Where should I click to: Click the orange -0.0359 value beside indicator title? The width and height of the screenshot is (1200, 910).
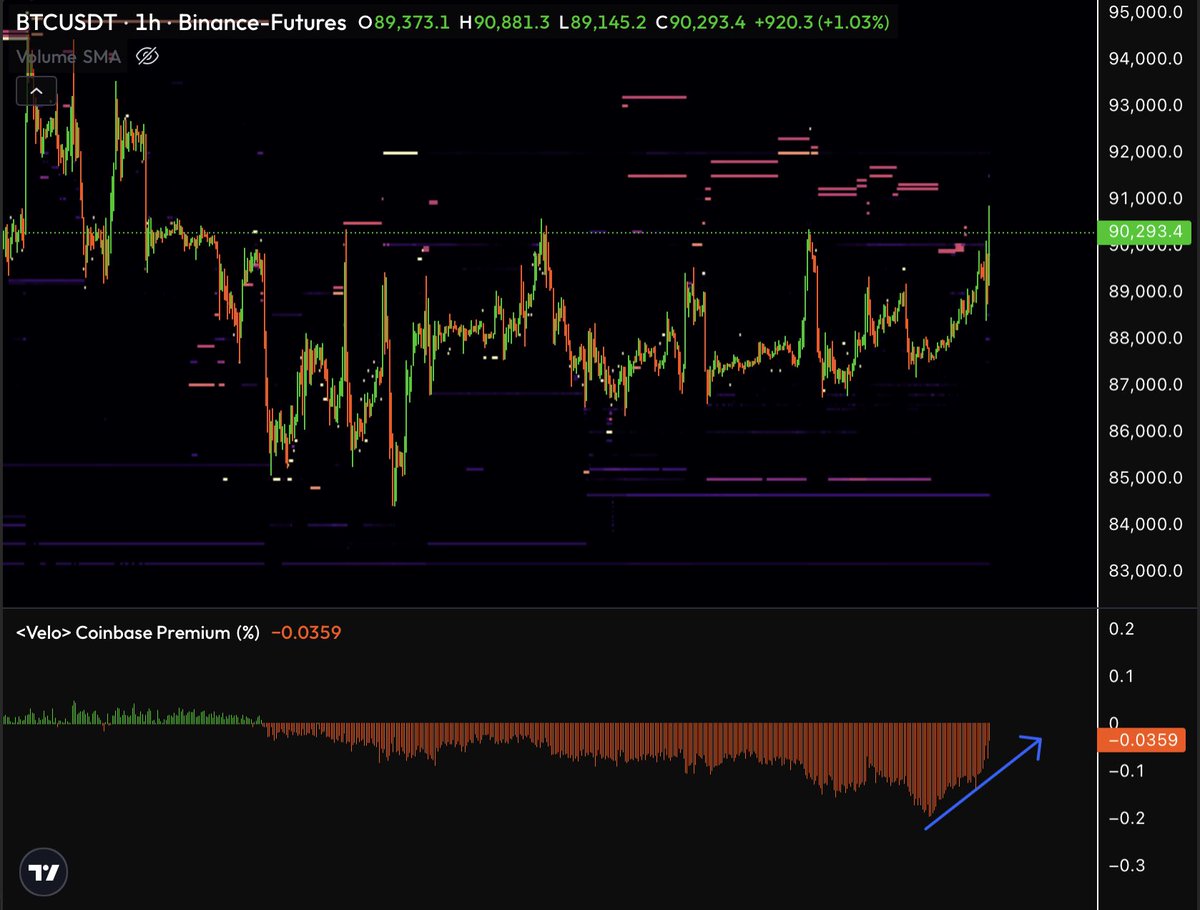[x=306, y=632]
